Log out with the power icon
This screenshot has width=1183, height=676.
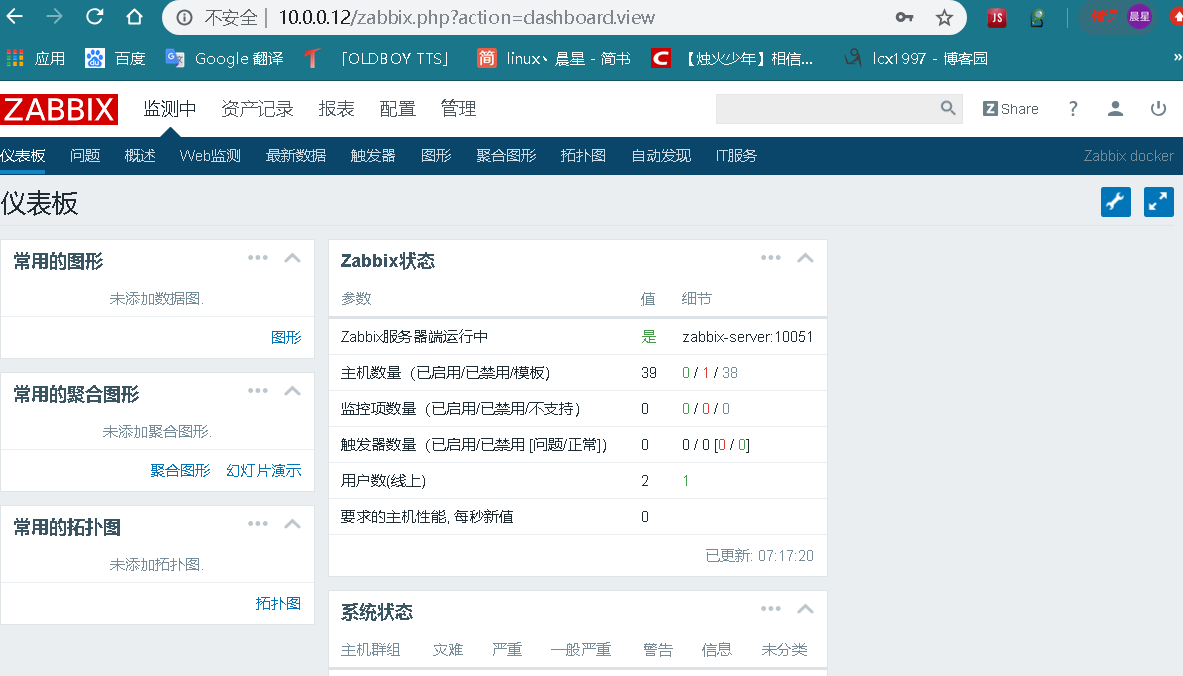(x=1158, y=109)
